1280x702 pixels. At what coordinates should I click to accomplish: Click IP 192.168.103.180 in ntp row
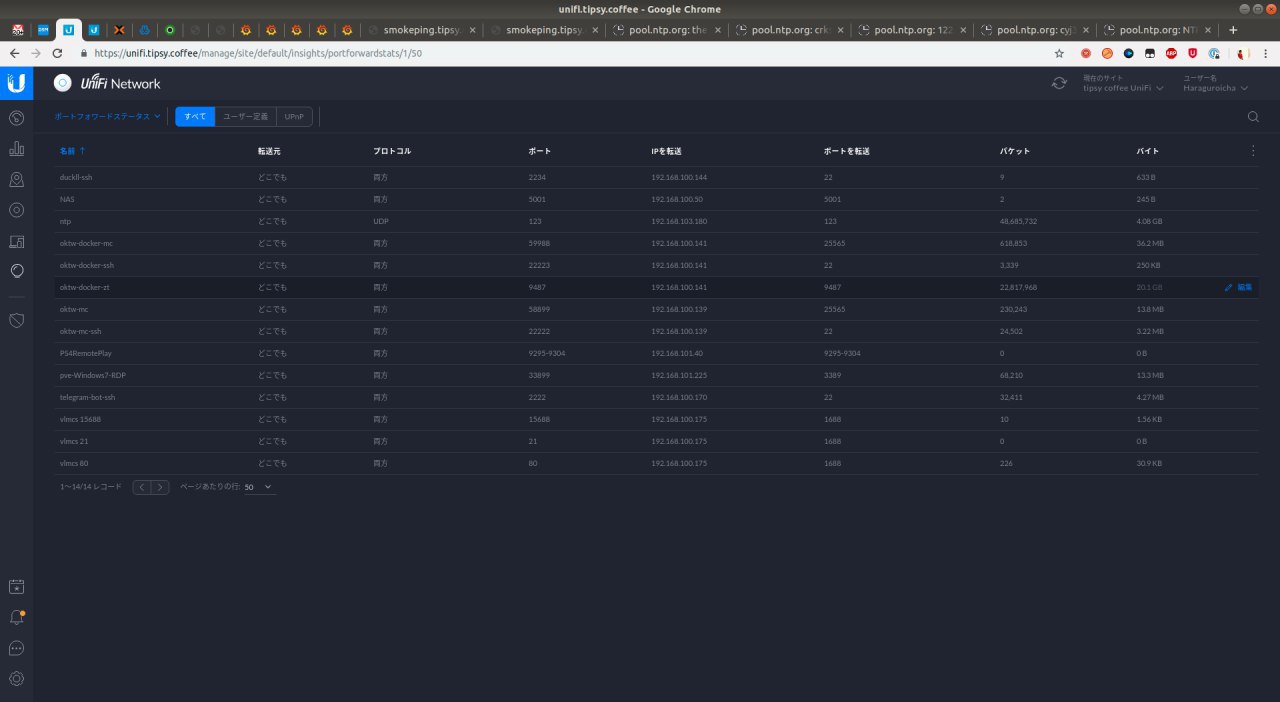tap(679, 221)
